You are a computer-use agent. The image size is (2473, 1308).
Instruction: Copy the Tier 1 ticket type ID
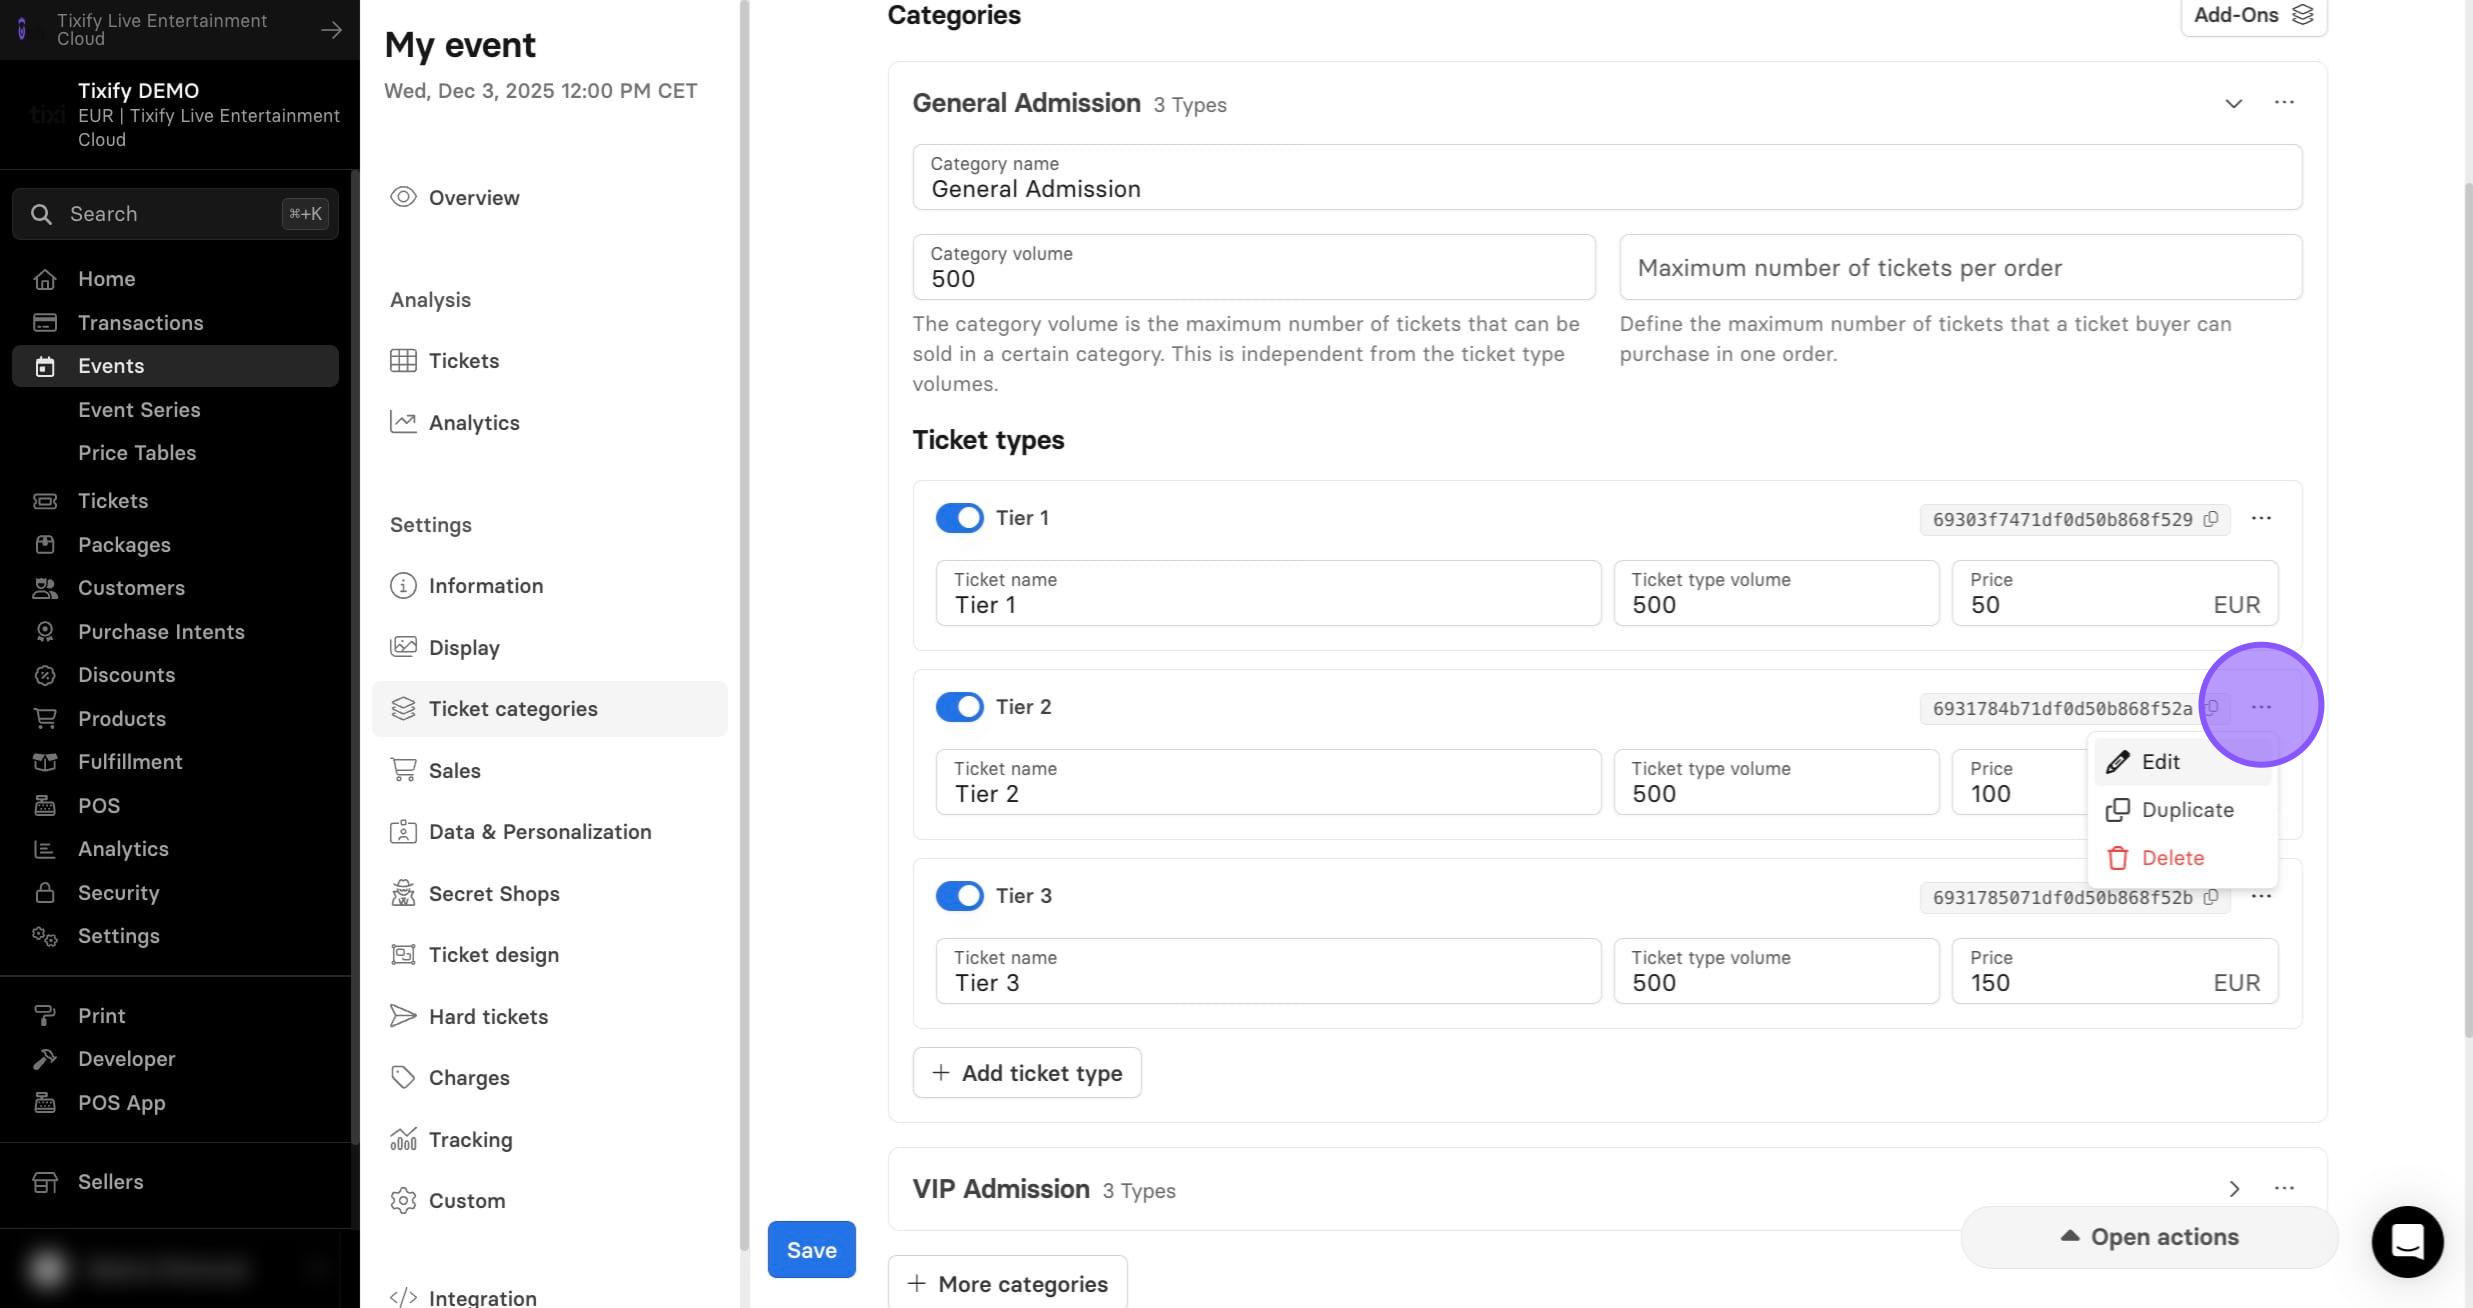[x=2211, y=519]
